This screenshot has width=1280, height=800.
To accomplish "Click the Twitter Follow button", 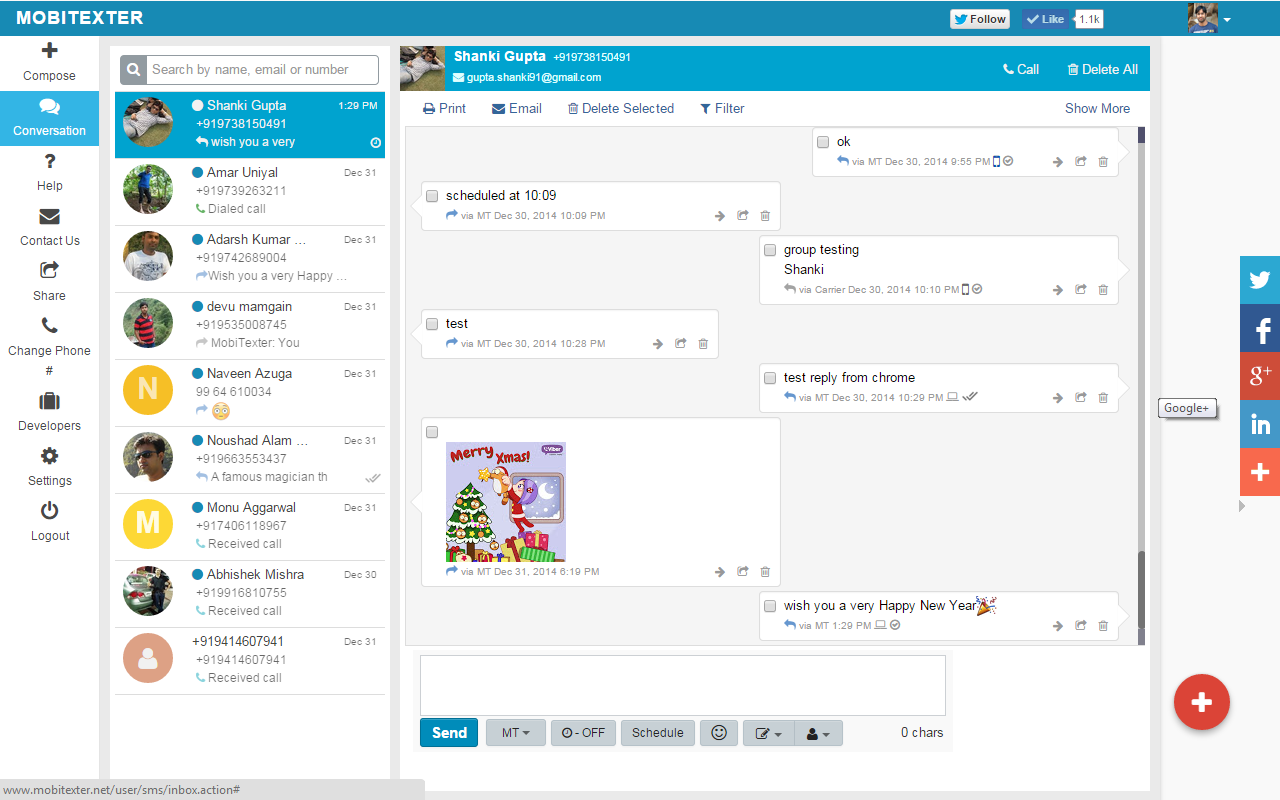I will [x=980, y=19].
